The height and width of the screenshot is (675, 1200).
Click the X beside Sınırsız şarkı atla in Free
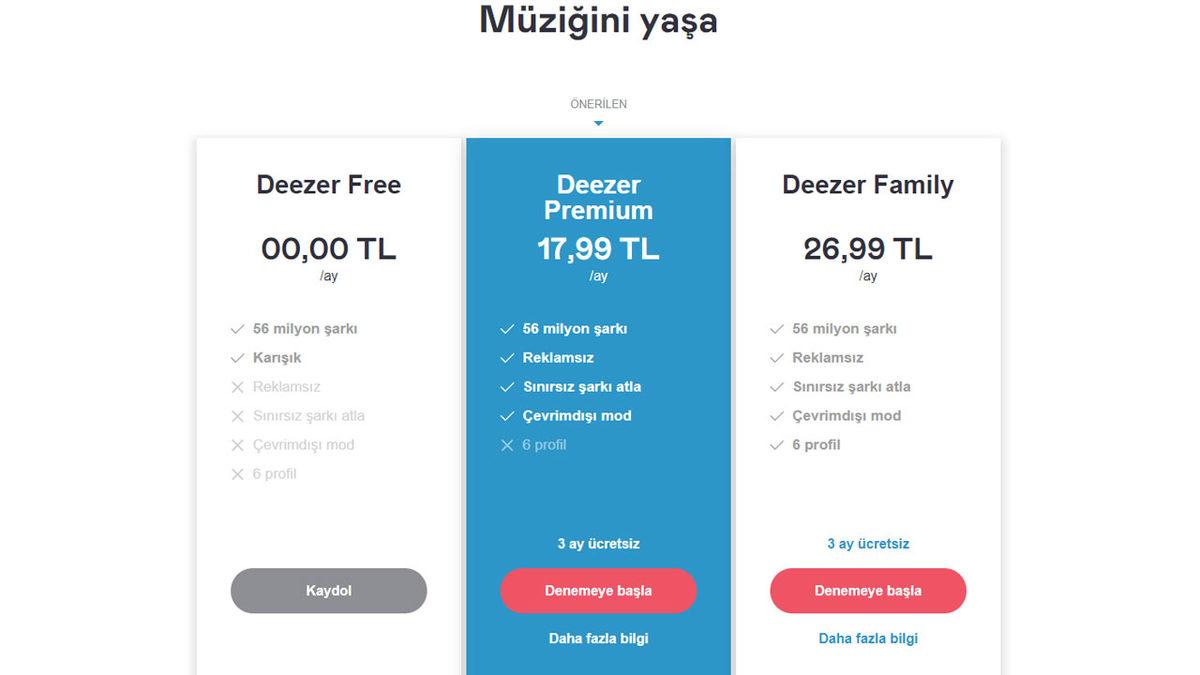[x=238, y=416]
